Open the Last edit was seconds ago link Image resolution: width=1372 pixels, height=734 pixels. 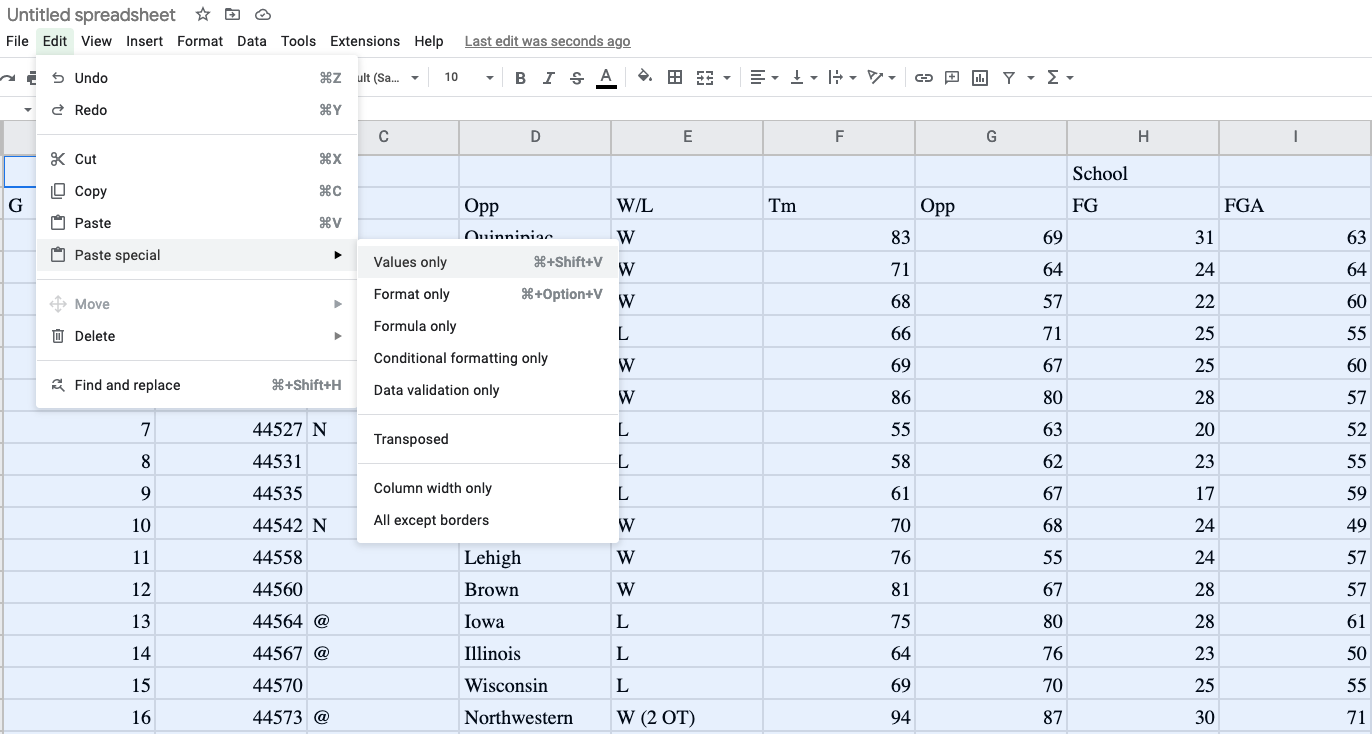click(x=547, y=41)
